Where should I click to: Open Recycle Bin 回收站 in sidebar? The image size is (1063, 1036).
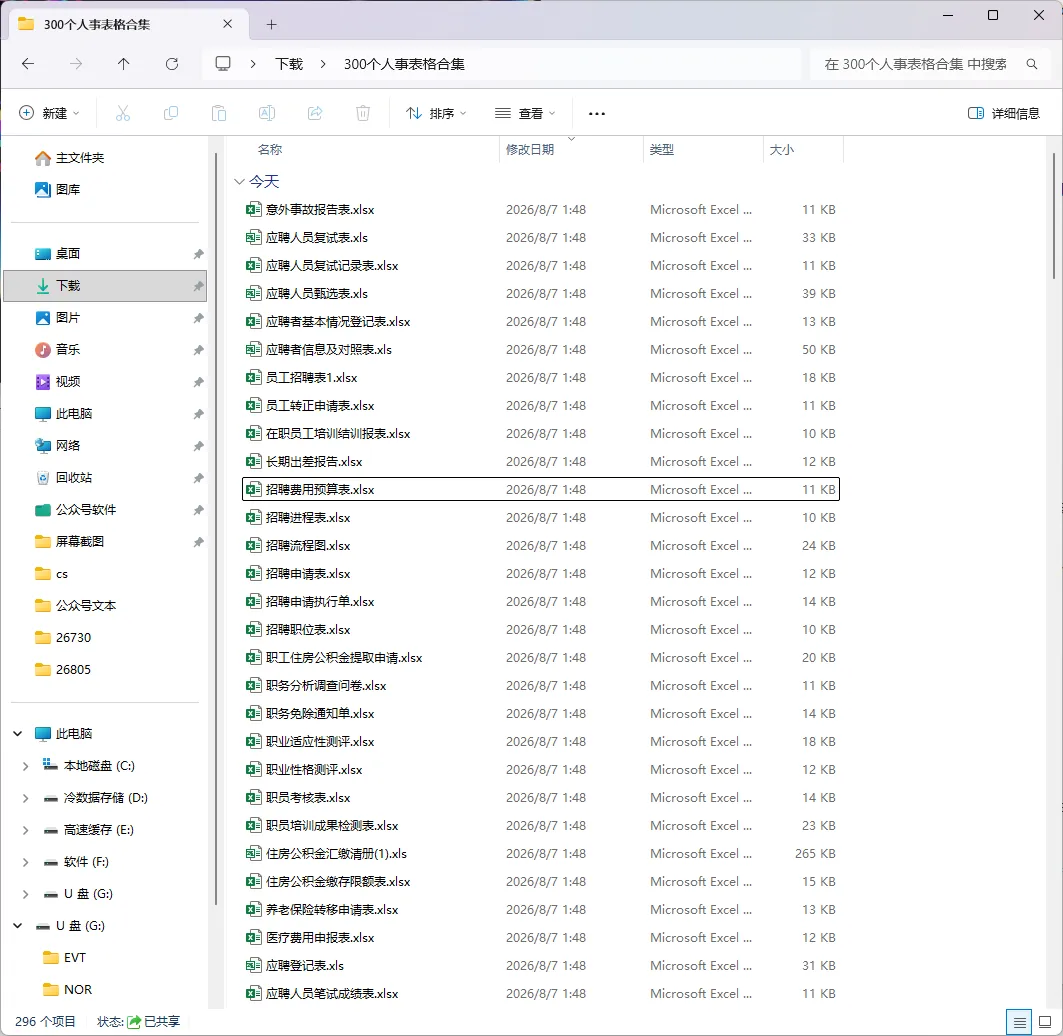click(64, 477)
